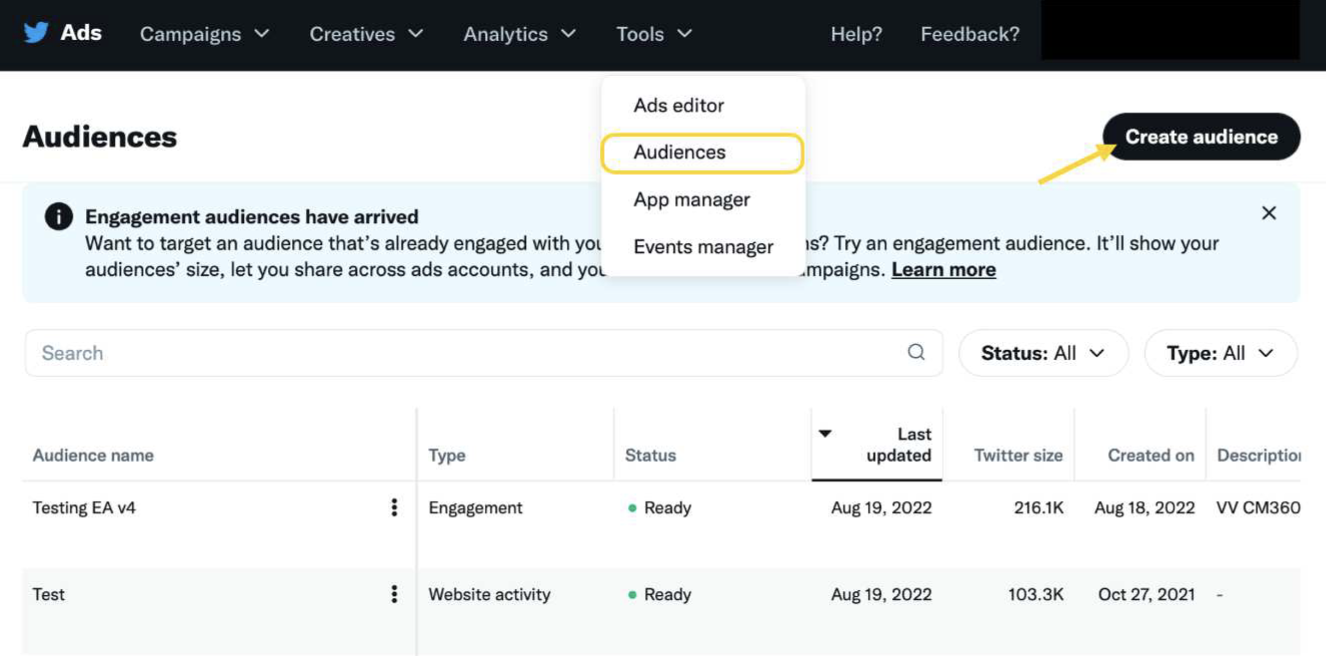The image size is (1326, 656).
Task: Collapse the Tools menu
Action: pyautogui.click(x=654, y=34)
